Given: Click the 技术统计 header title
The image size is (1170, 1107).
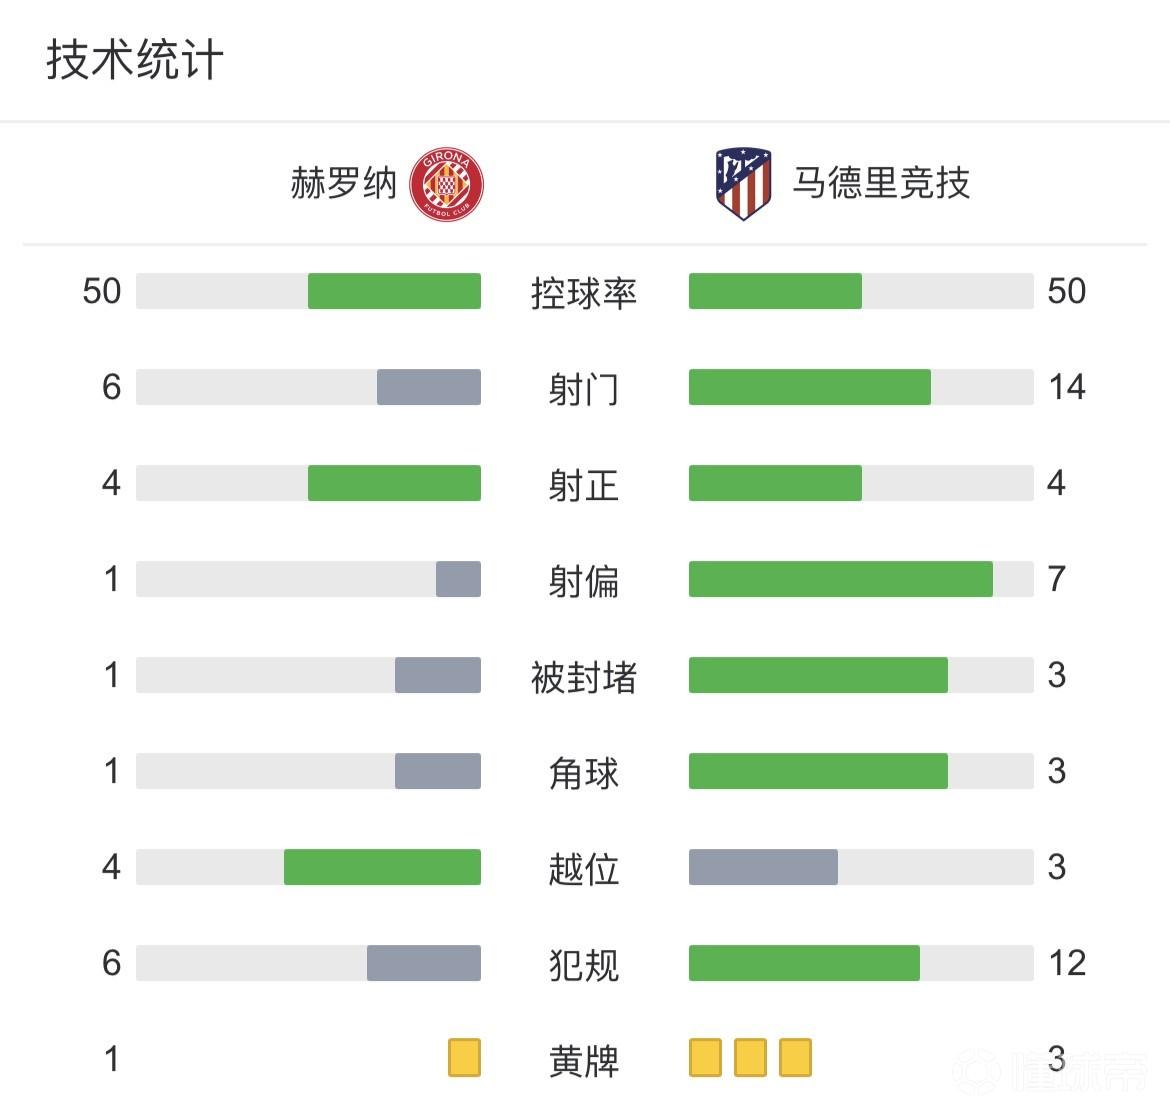Looking at the screenshot, I should point(135,60).
